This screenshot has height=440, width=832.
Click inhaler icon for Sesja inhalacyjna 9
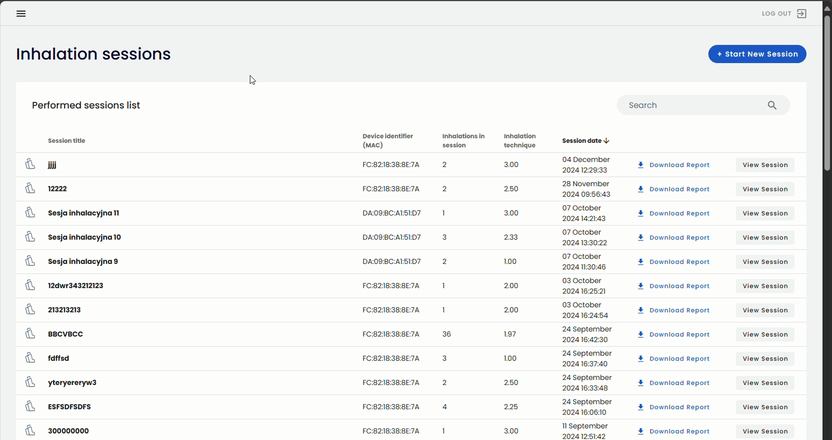coord(30,261)
